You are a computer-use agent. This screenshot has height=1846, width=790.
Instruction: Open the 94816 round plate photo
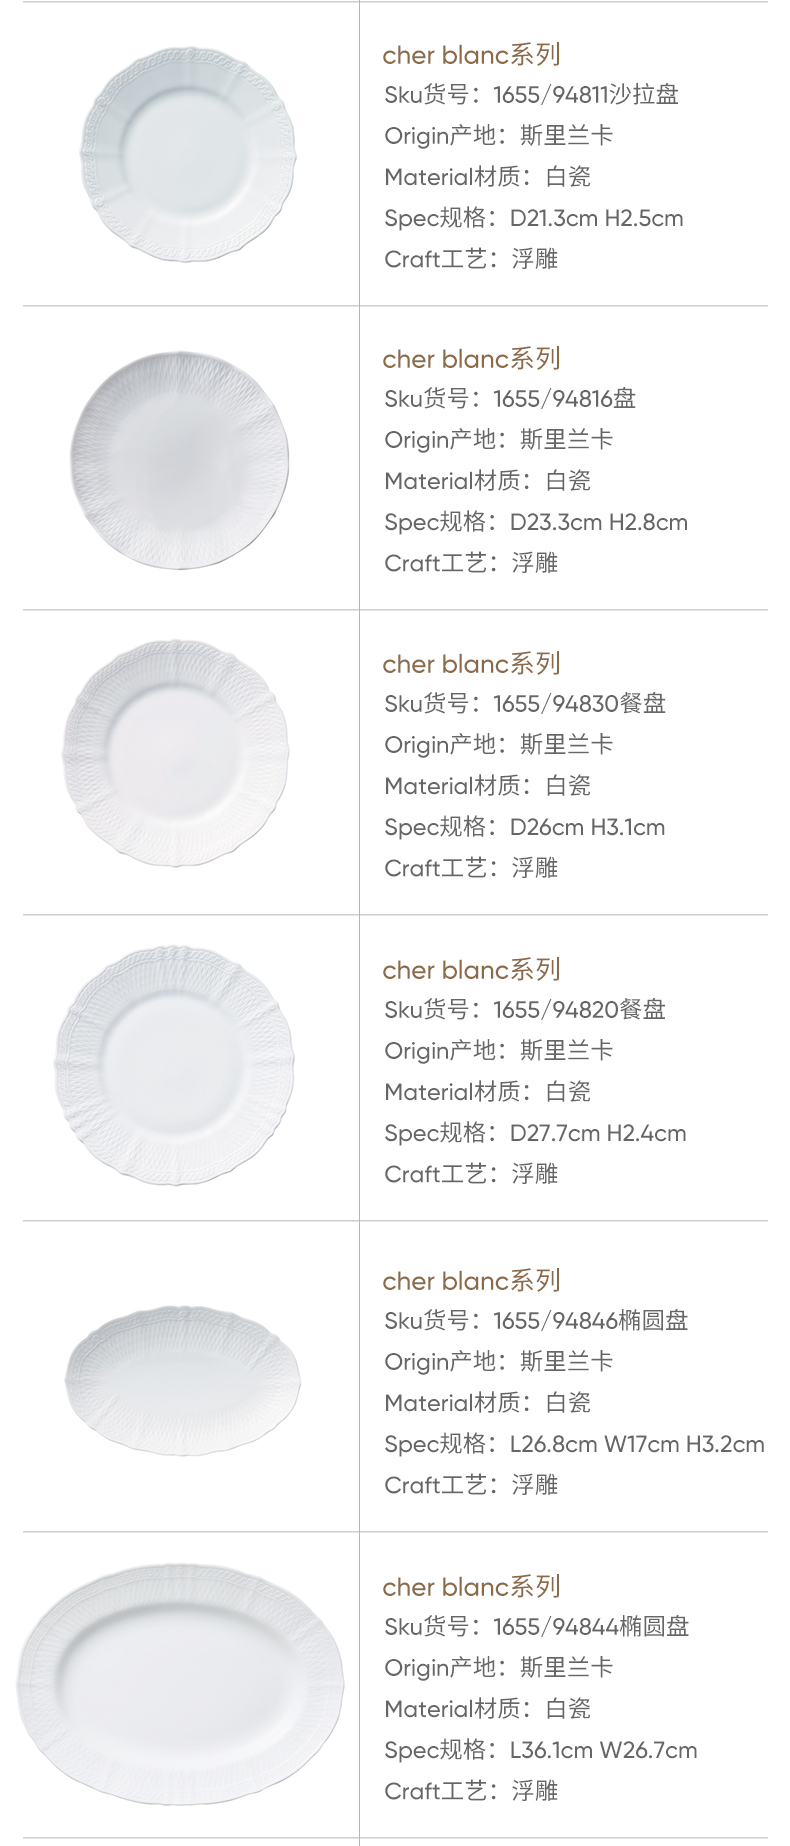[180, 459]
